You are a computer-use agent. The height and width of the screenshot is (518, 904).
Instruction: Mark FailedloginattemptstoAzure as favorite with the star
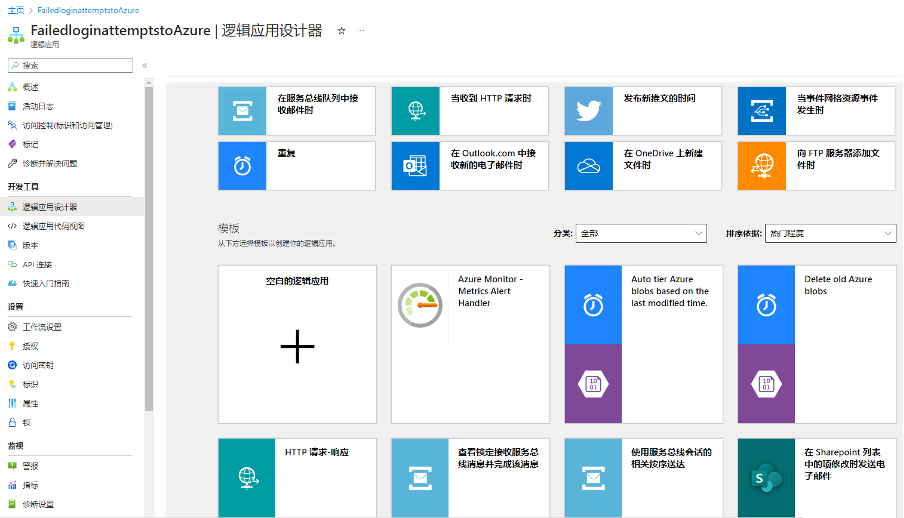pyautogui.click(x=341, y=31)
